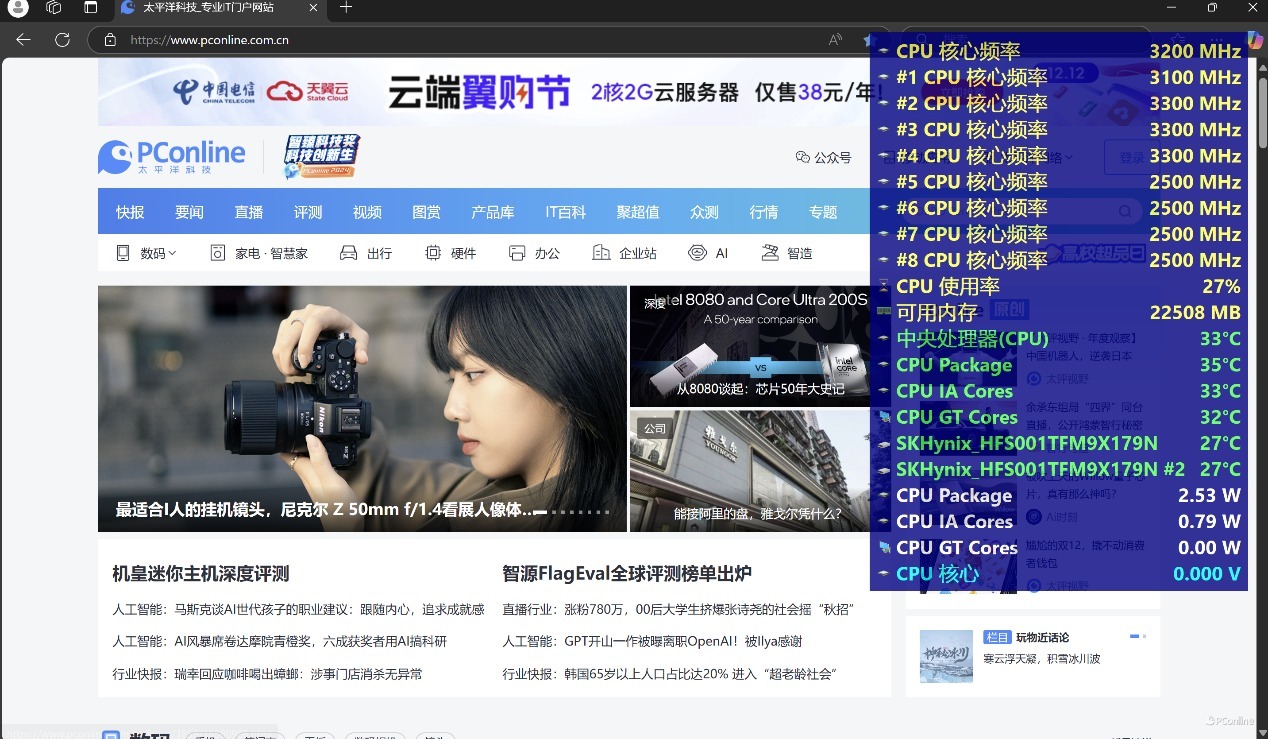Open the 要闻 nav menu item
Image resolution: width=1268 pixels, height=739 pixels.
pyautogui.click(x=189, y=212)
